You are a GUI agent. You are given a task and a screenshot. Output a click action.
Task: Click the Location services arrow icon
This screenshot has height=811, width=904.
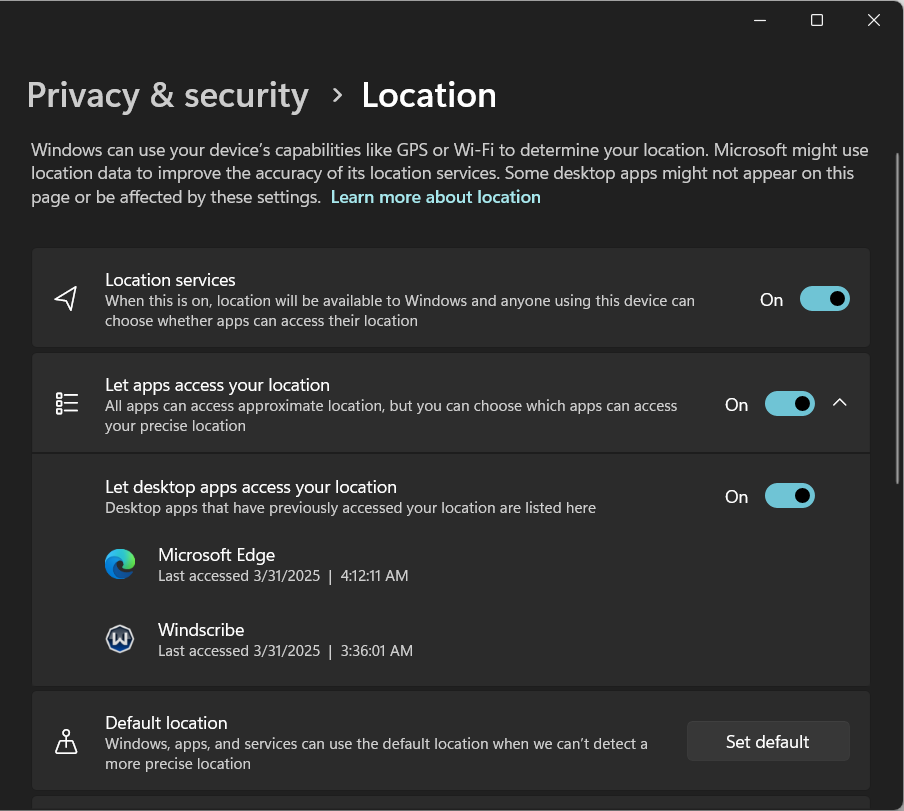66,299
